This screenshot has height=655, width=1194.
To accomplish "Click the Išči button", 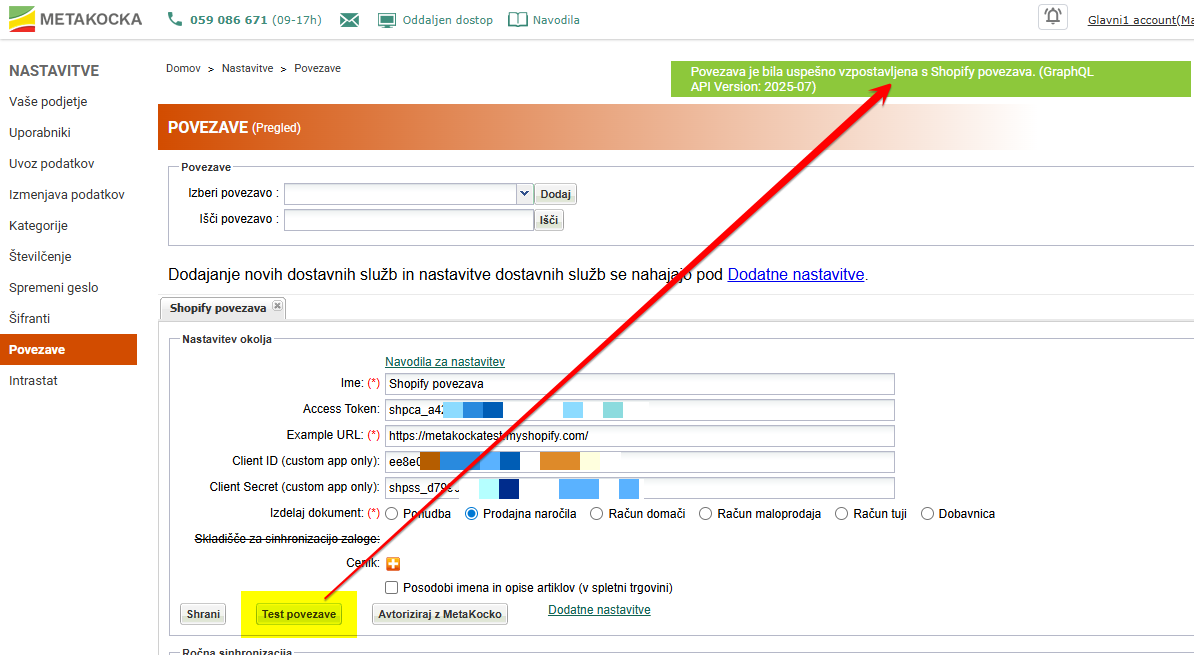I will point(549,220).
